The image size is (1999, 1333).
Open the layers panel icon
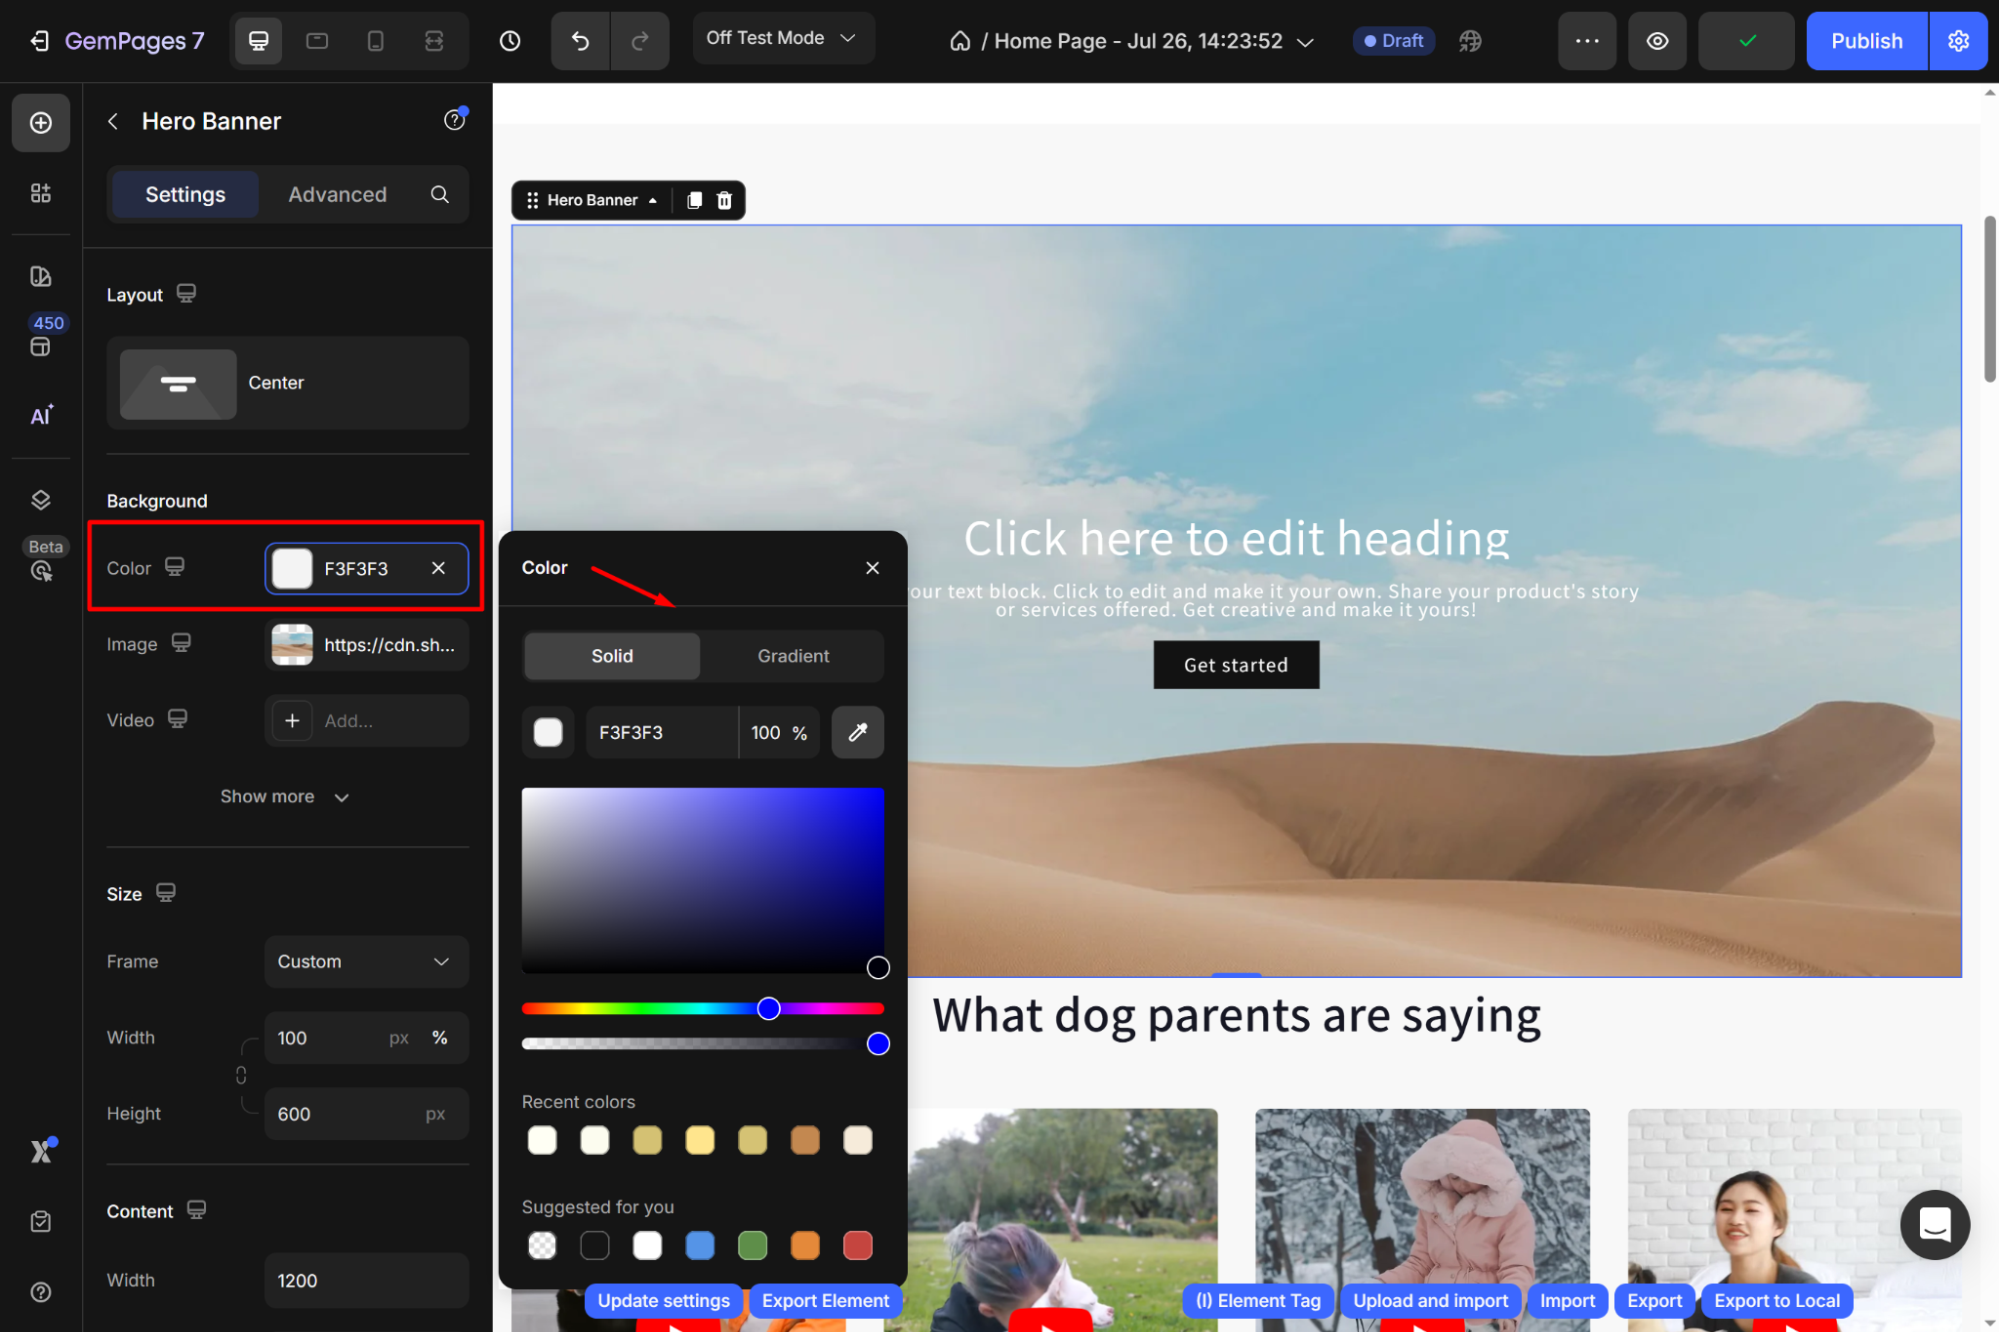coord(41,500)
